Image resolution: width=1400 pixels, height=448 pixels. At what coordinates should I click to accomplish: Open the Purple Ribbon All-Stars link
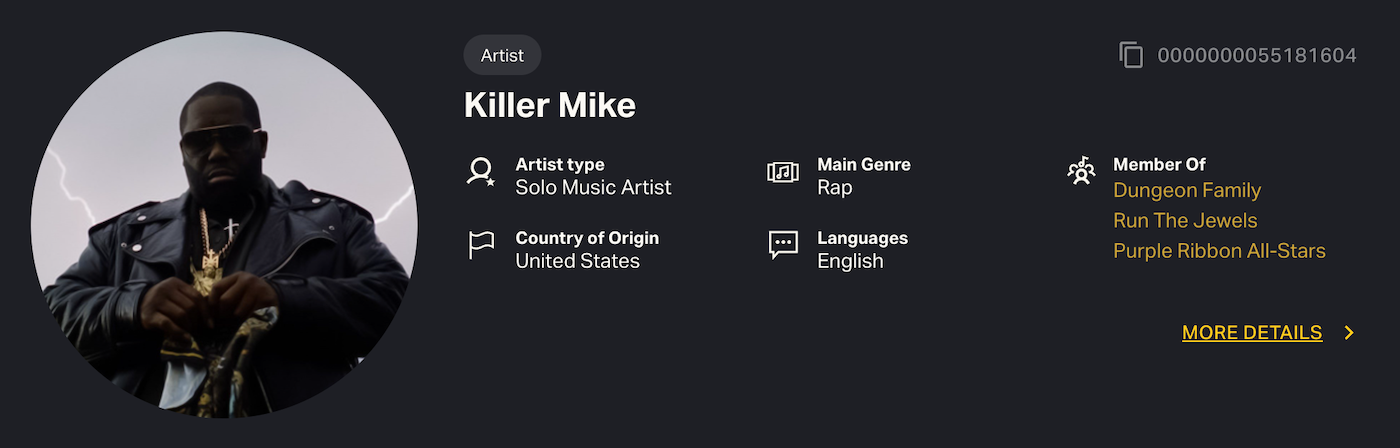coord(1219,251)
